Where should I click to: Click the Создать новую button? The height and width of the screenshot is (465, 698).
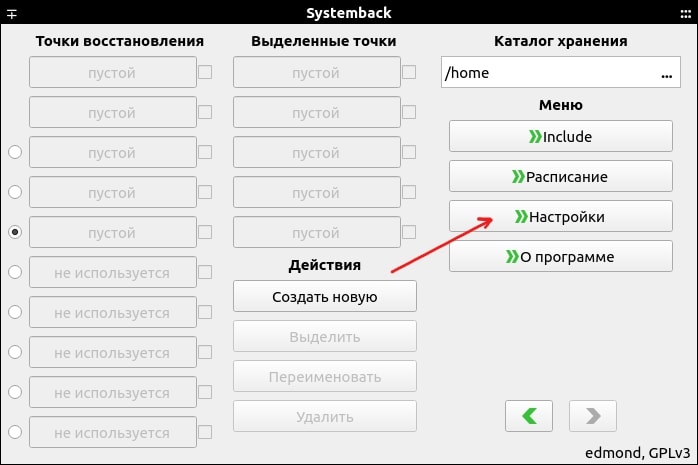click(x=325, y=296)
